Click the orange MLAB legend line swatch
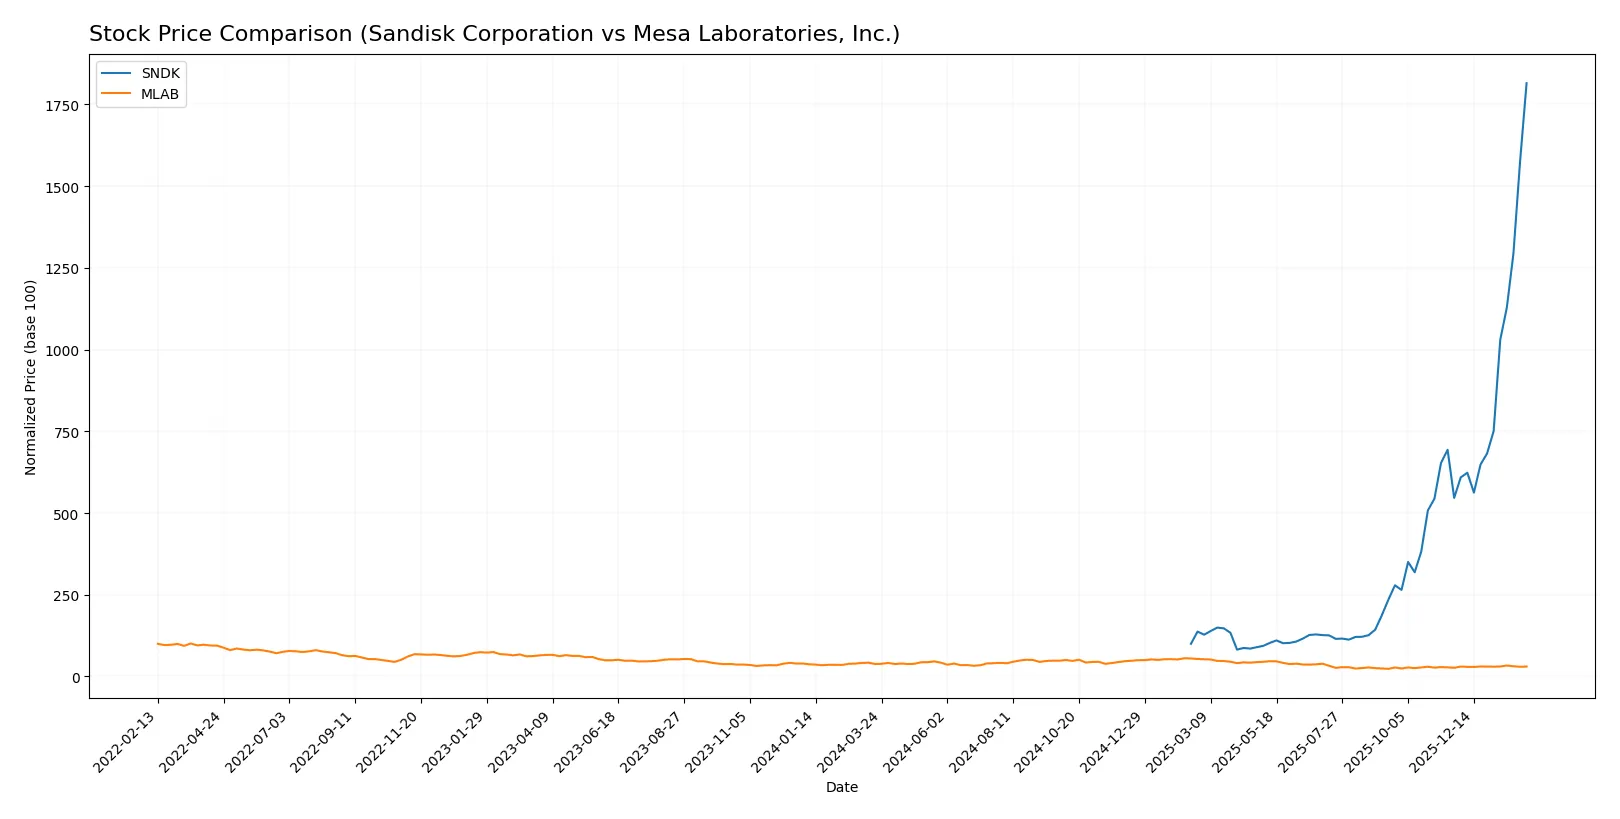 (117, 94)
